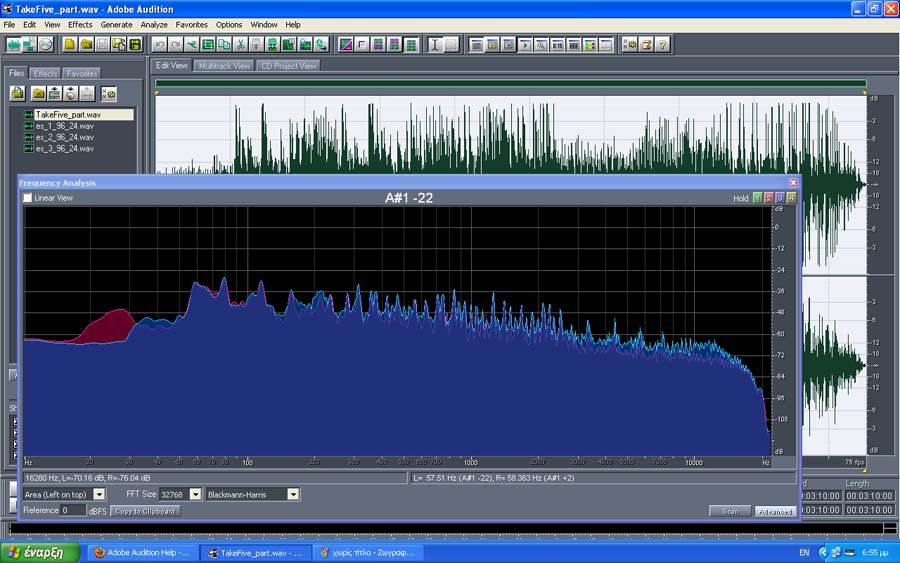Open the FFT Size dropdown
This screenshot has height=563, width=900.
(x=195, y=494)
